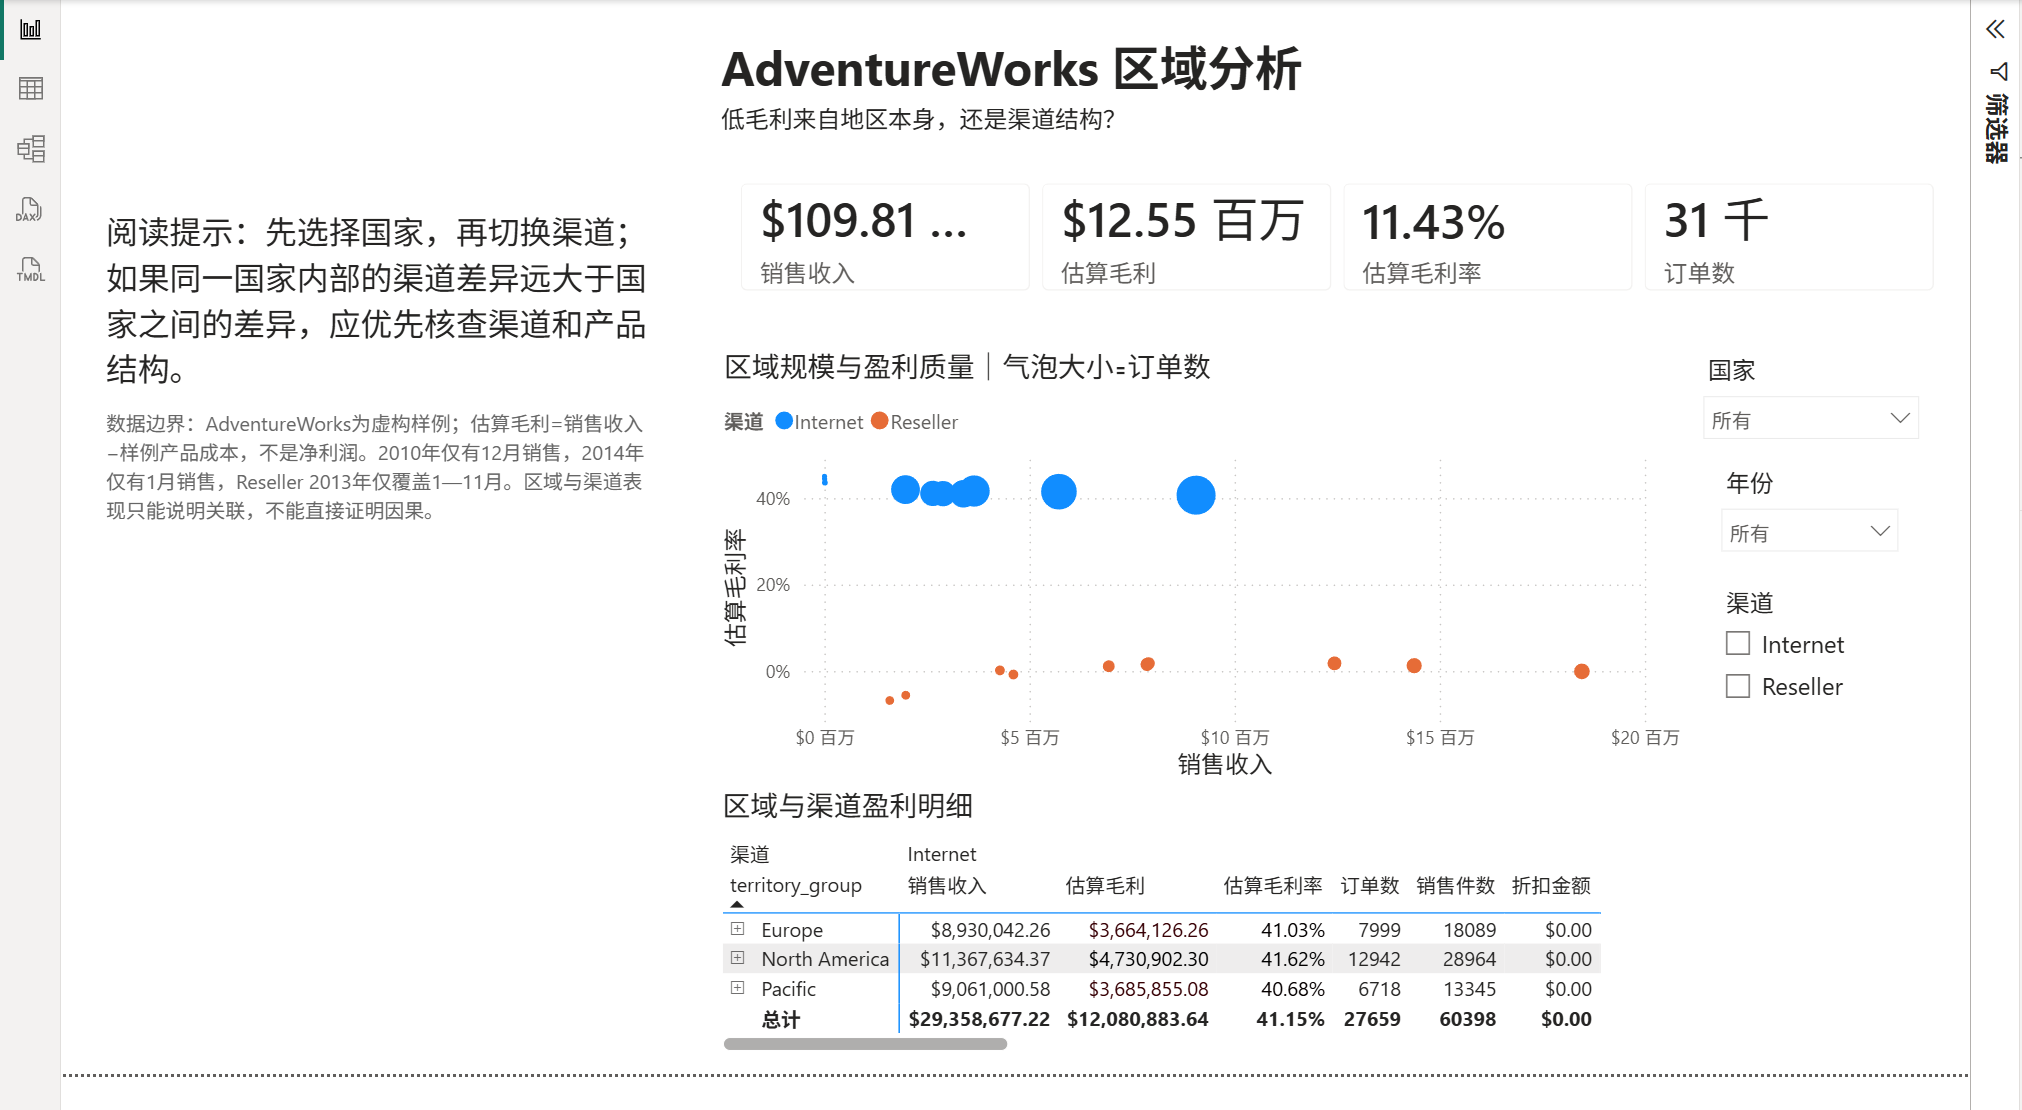2022x1110 pixels.
Task: Switch to Table view icon
Action: [31, 88]
